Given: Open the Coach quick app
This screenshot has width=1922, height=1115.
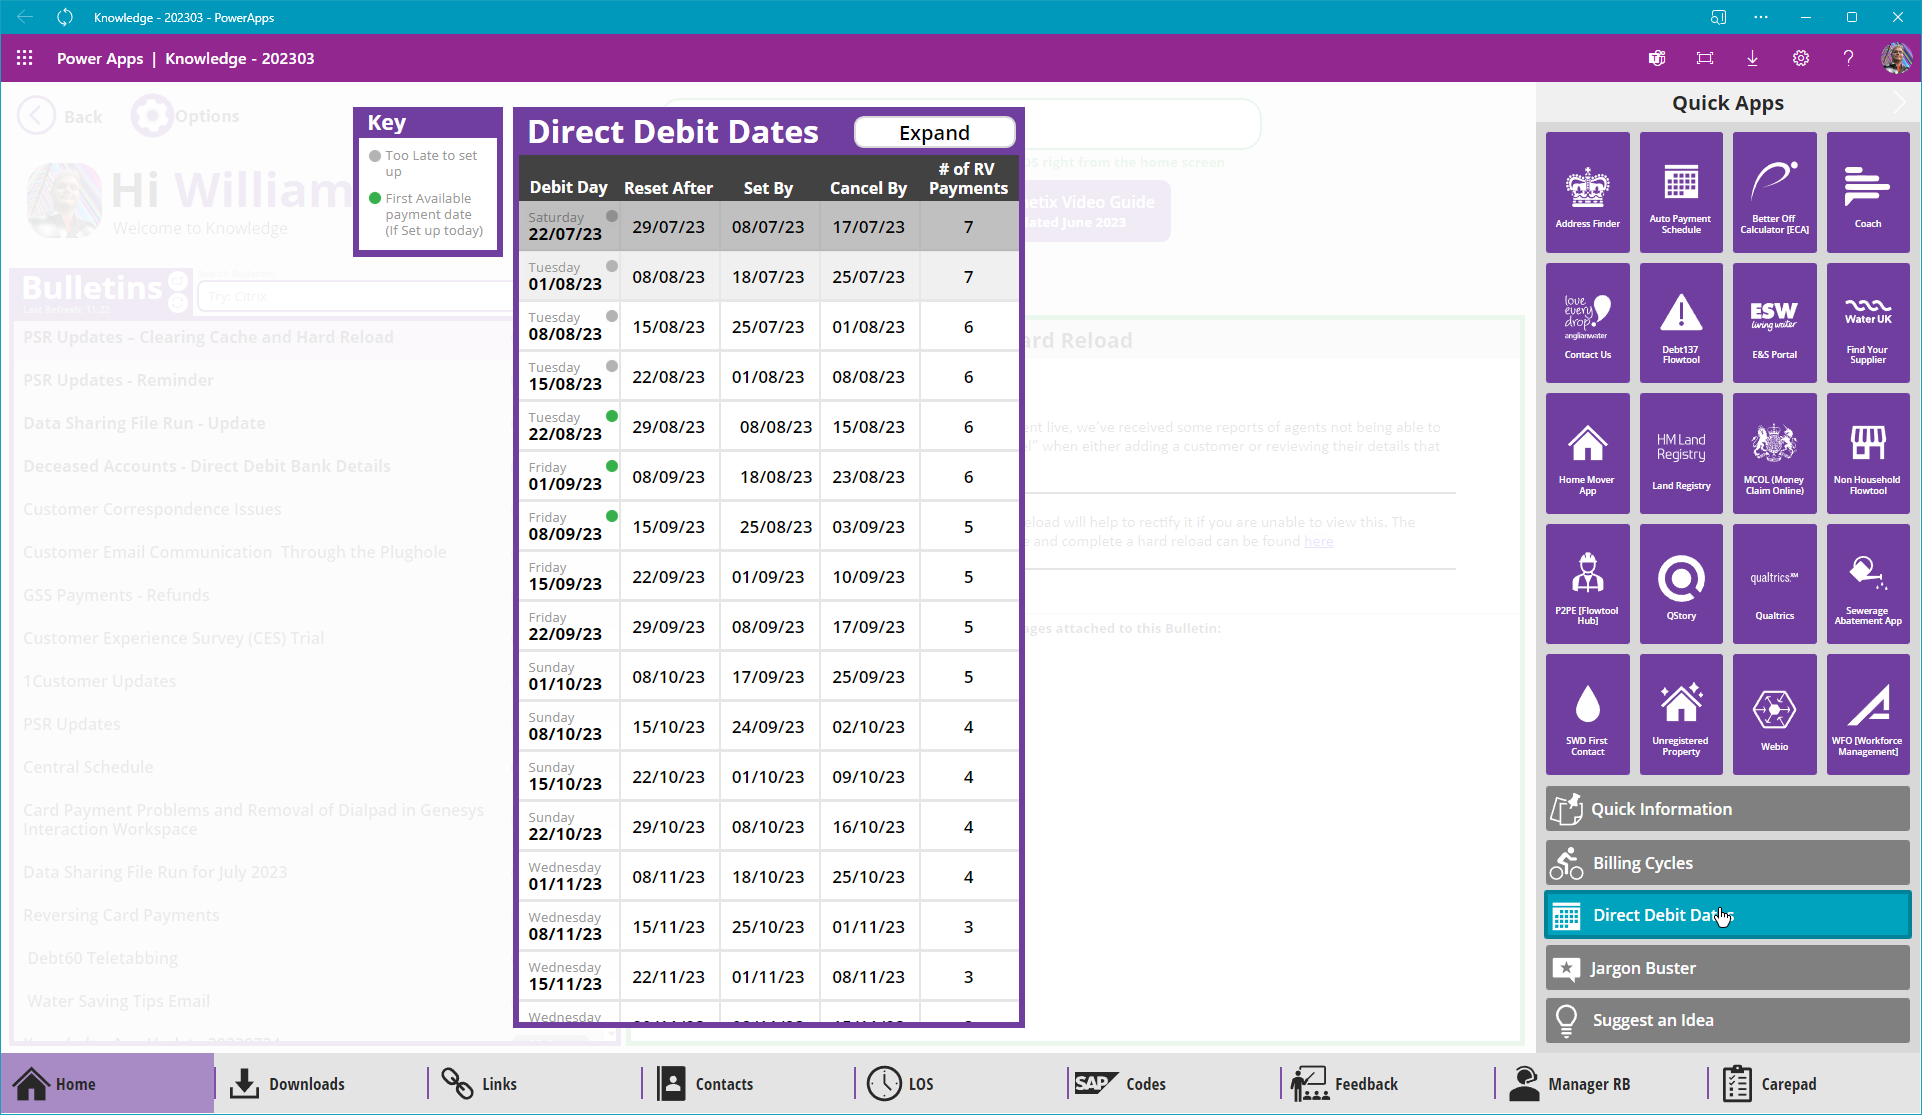Looking at the screenshot, I should (x=1867, y=192).
